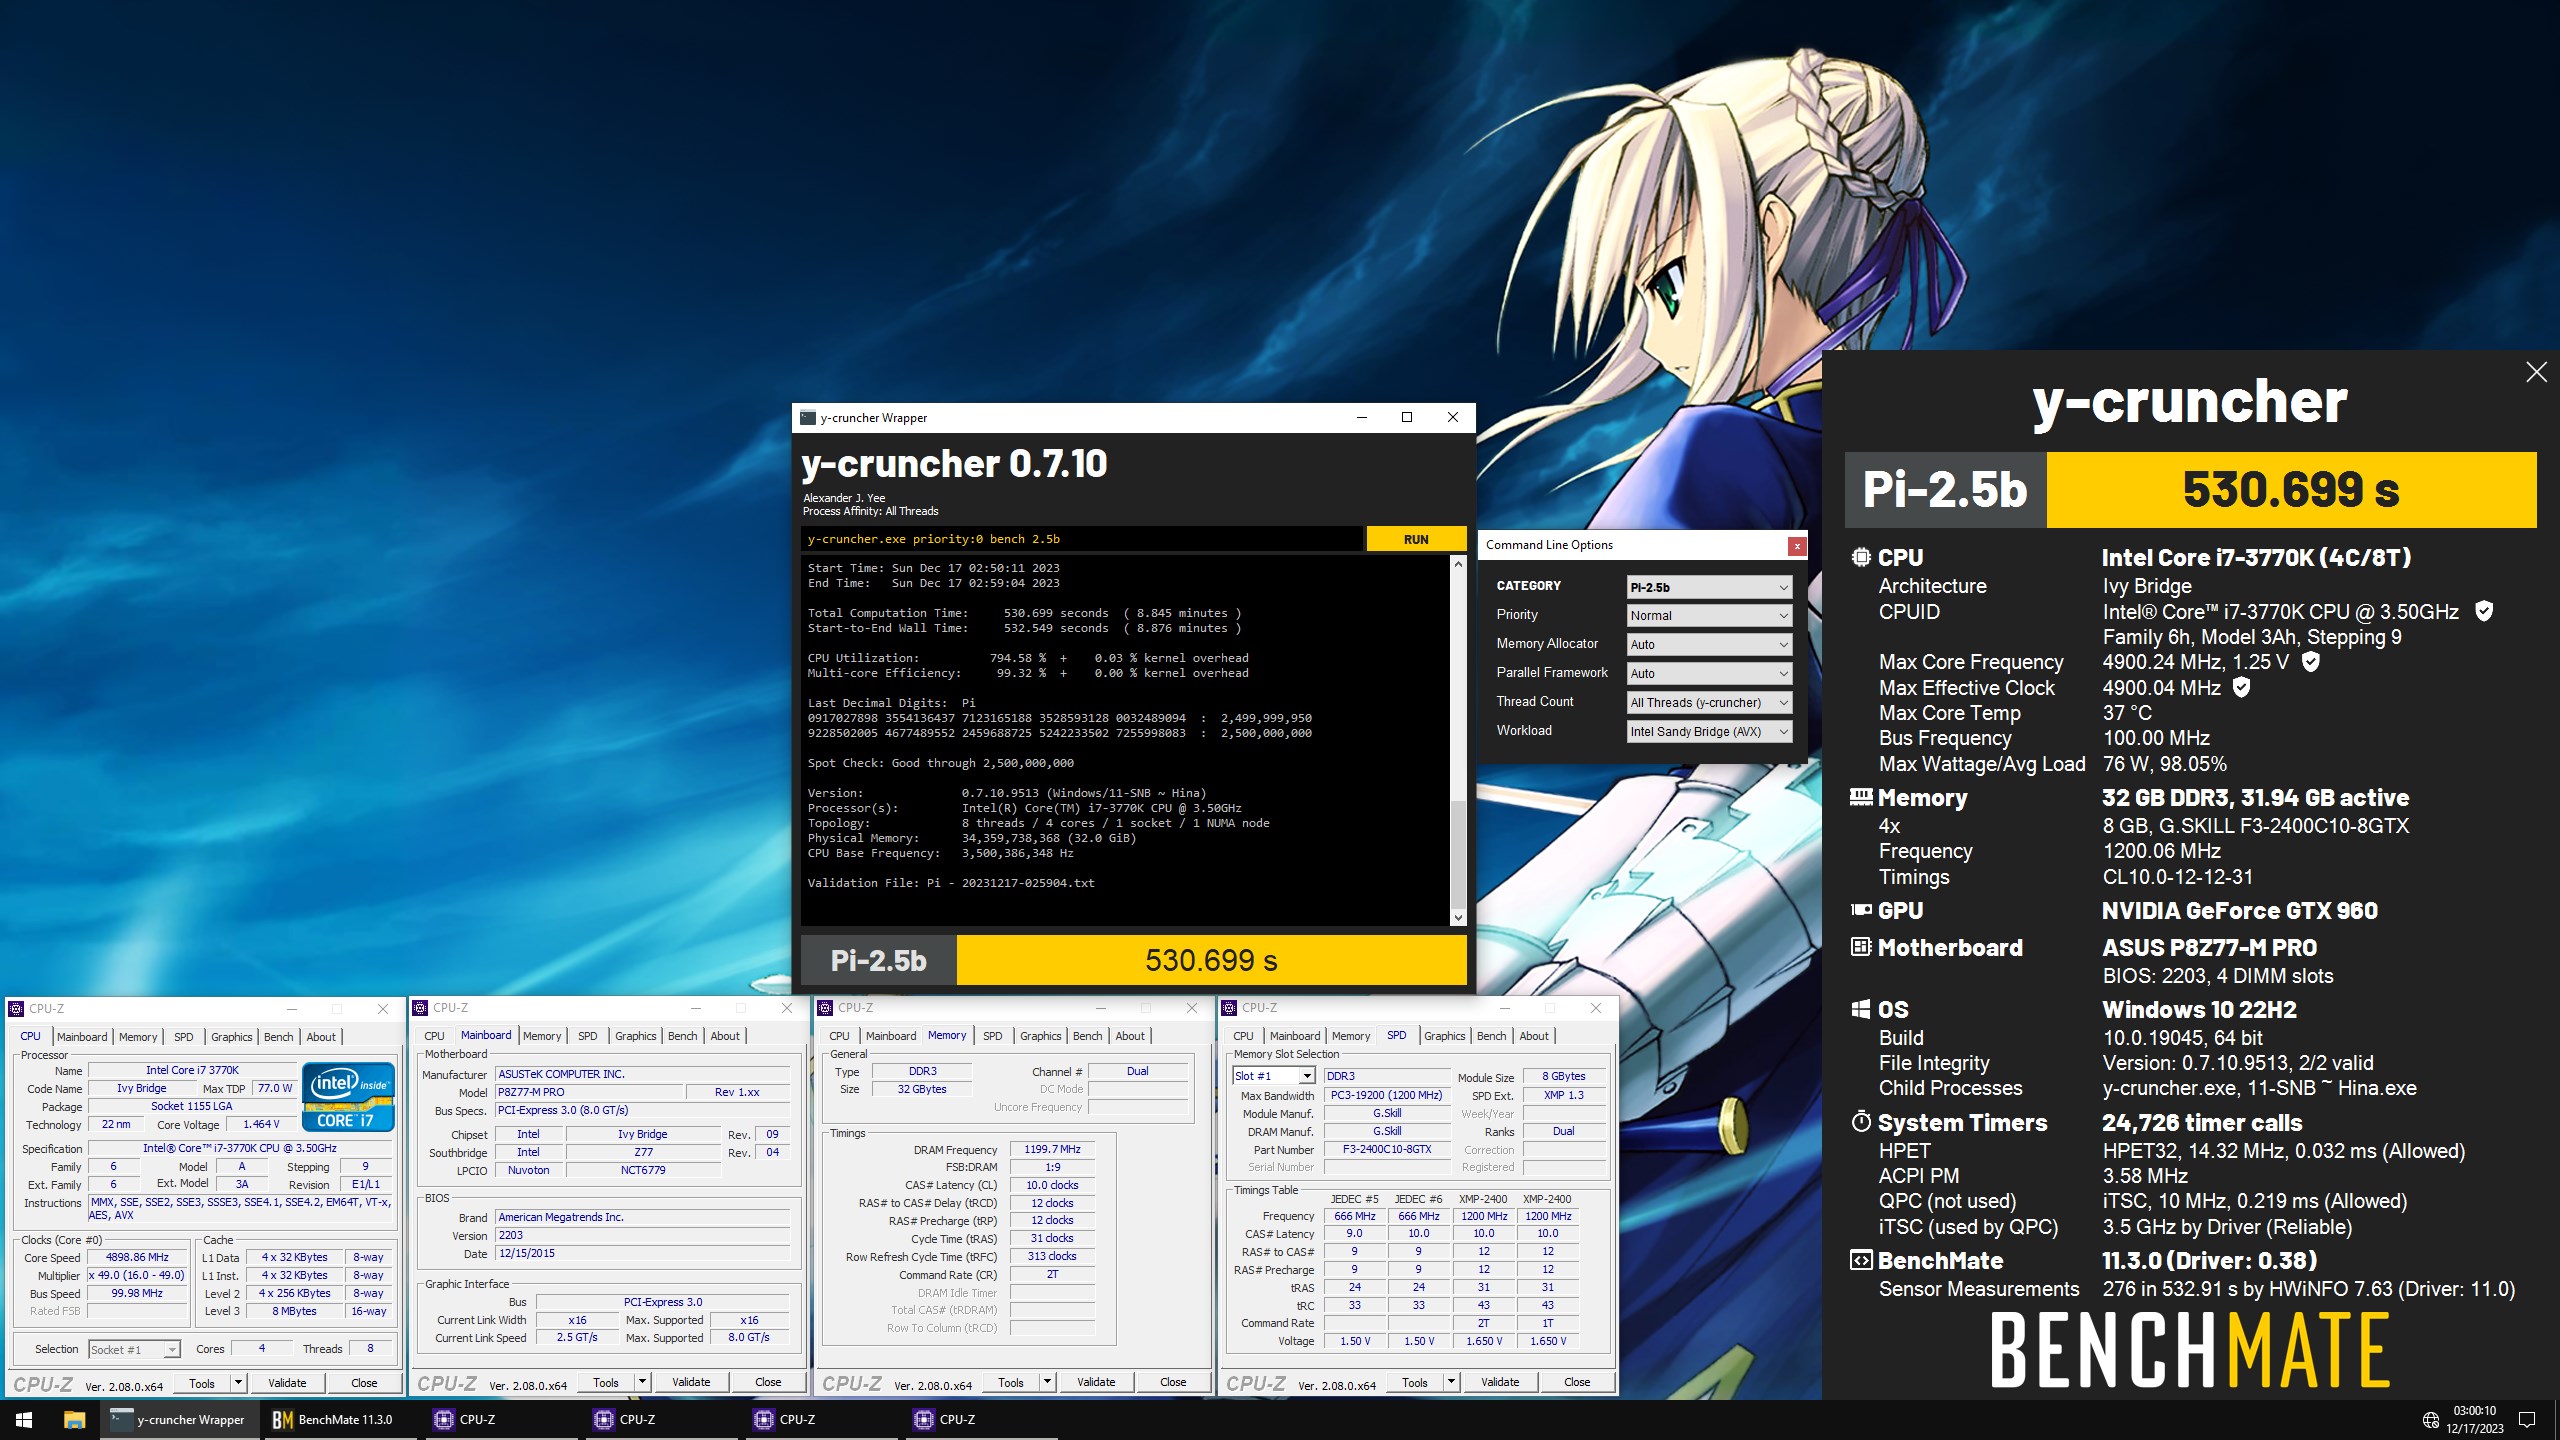This screenshot has width=2560, height=1440.
Task: Open SPD tab in Memory CPU-Z window
Action: pyautogui.click(x=992, y=1036)
